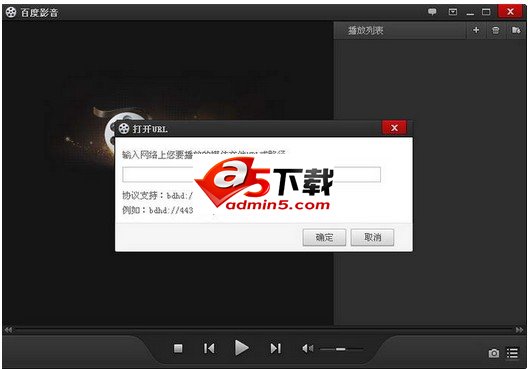Open the main menu dropdown in title bar

point(453,12)
